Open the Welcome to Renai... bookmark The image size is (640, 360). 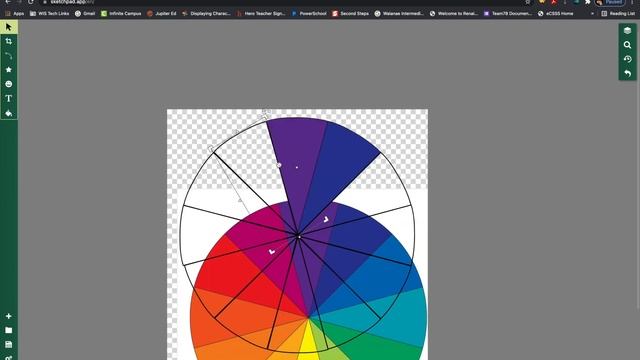click(454, 13)
